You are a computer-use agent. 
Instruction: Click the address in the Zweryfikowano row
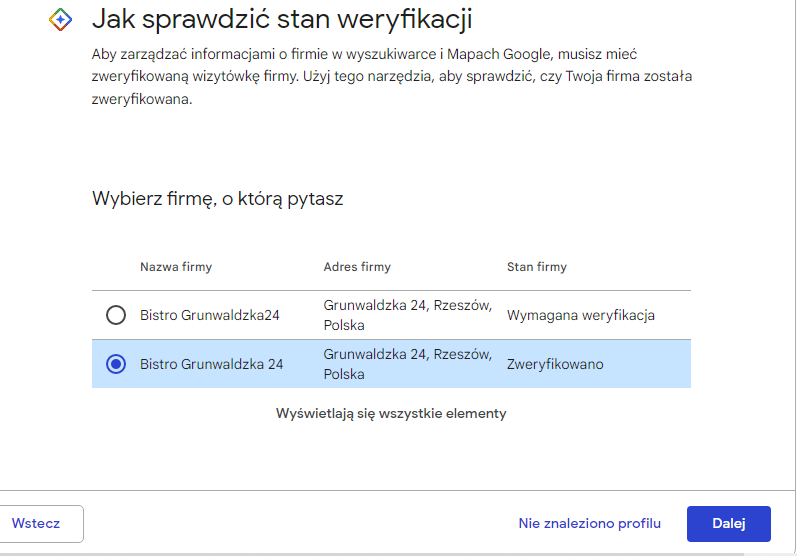click(x=408, y=364)
